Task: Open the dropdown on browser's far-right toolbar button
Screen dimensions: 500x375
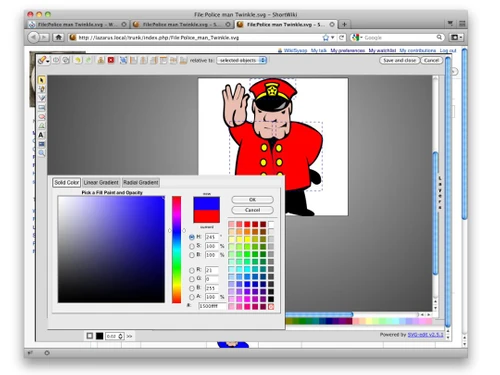Action: click(x=461, y=37)
